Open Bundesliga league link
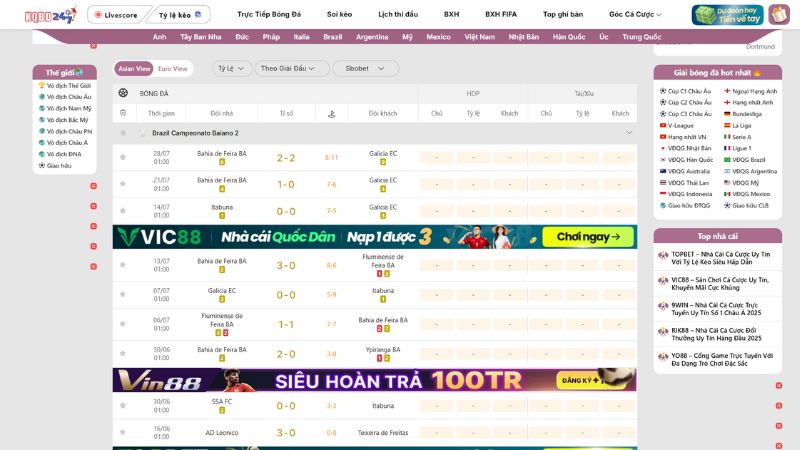 pos(743,114)
